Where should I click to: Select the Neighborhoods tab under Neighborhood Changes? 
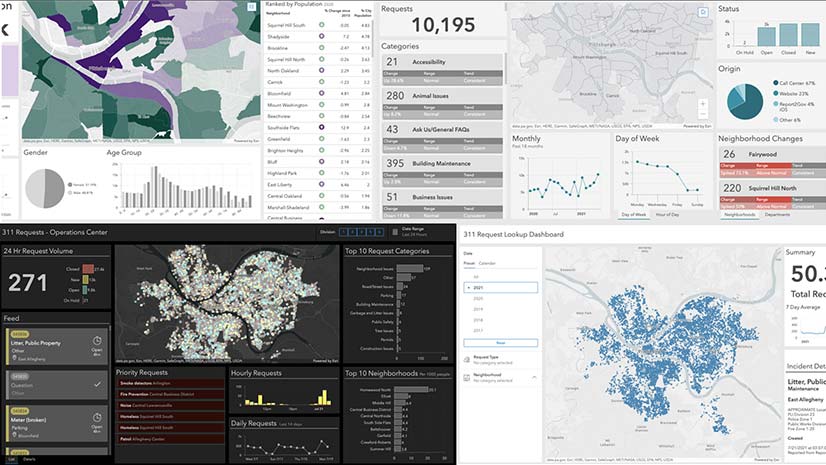click(x=740, y=214)
